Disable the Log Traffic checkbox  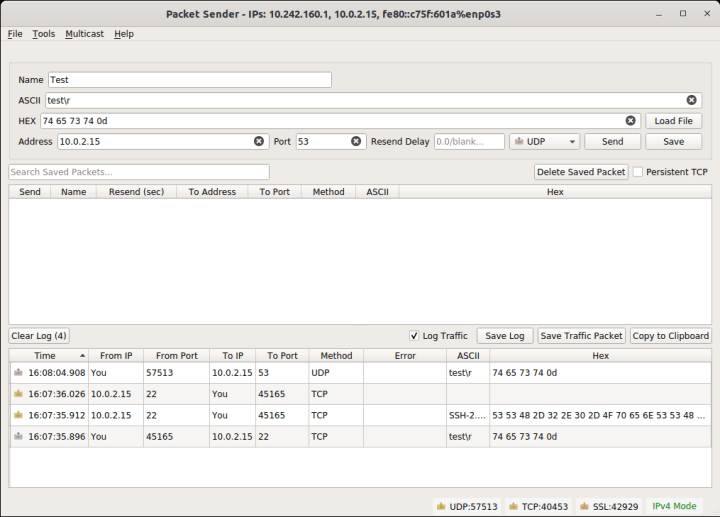414,336
